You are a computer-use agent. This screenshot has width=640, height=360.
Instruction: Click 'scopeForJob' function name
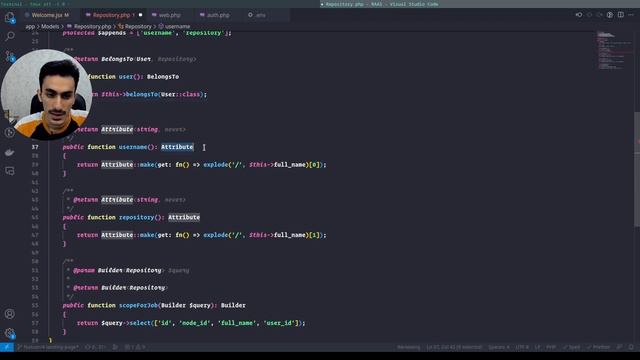[x=138, y=305]
